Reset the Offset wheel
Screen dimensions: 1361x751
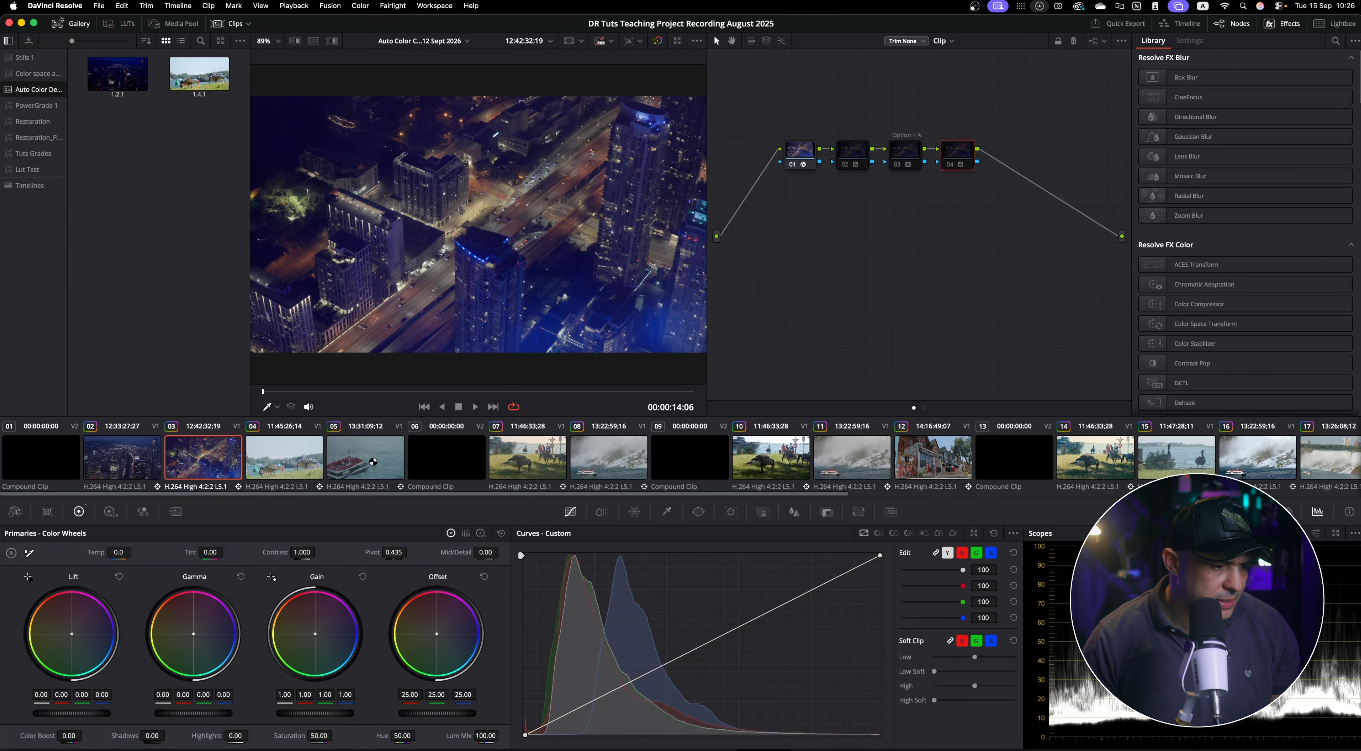tap(484, 576)
